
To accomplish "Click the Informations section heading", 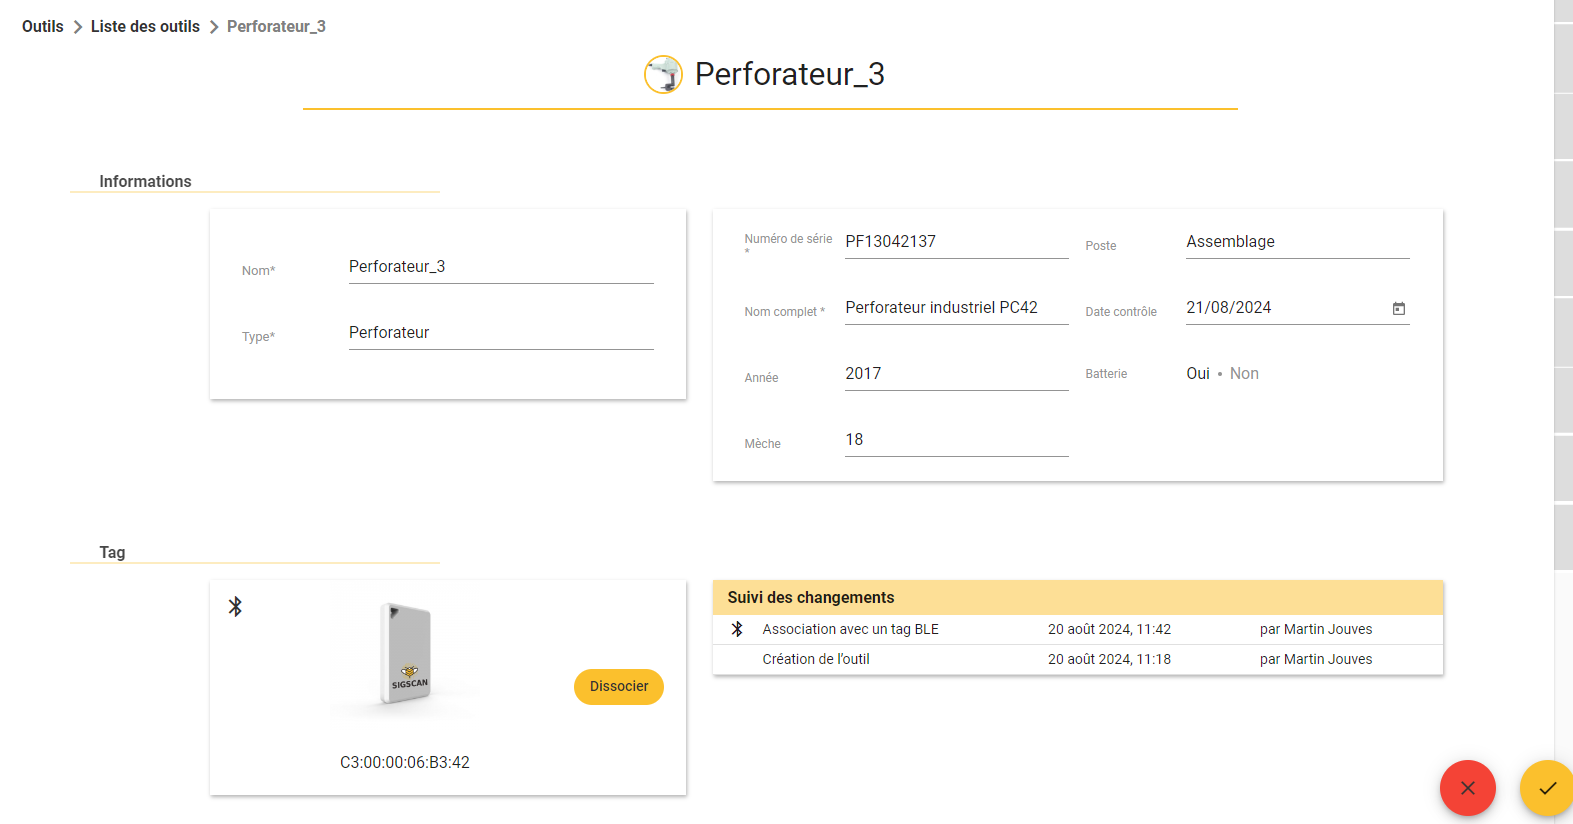I will tap(145, 182).
